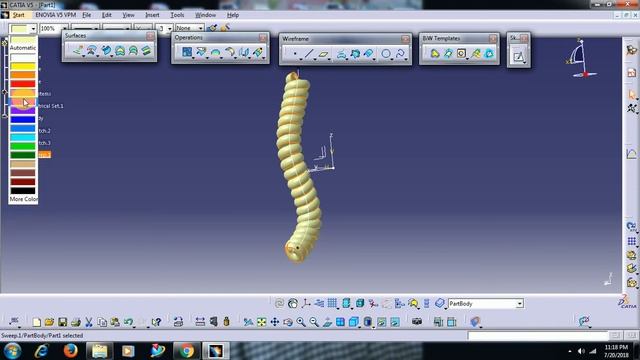
Task: Pick the bright green color swatch
Action: click(x=23, y=146)
